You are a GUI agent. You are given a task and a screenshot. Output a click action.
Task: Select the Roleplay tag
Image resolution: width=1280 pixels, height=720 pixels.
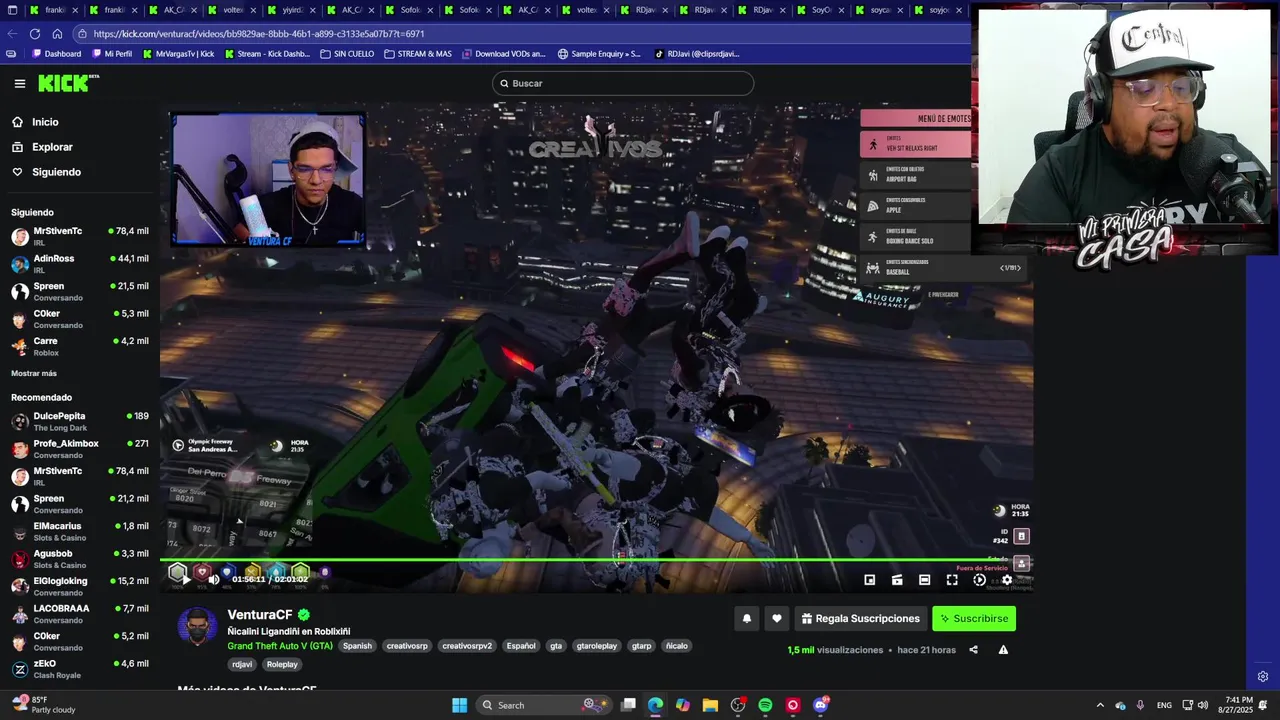(282, 664)
